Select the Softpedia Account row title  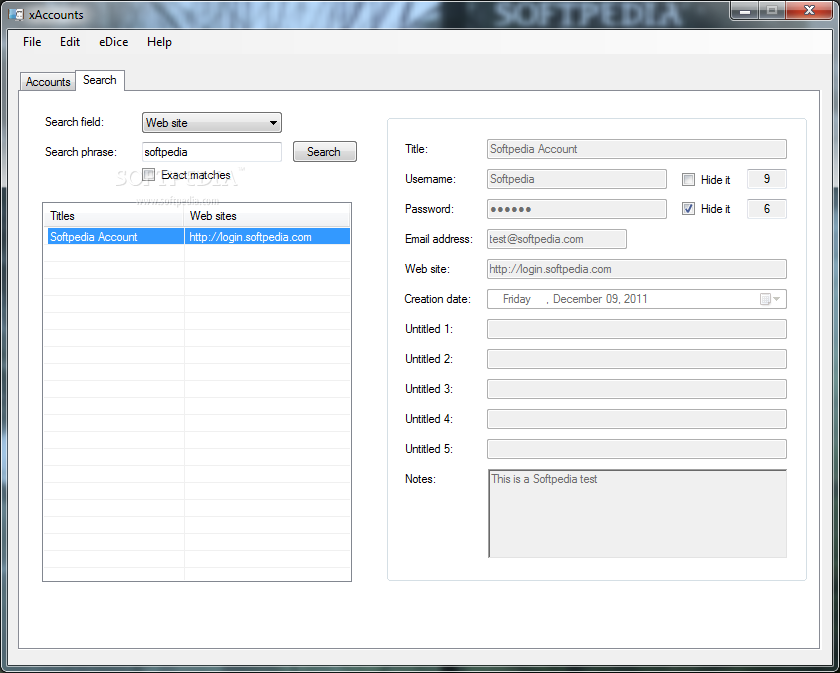click(115, 237)
